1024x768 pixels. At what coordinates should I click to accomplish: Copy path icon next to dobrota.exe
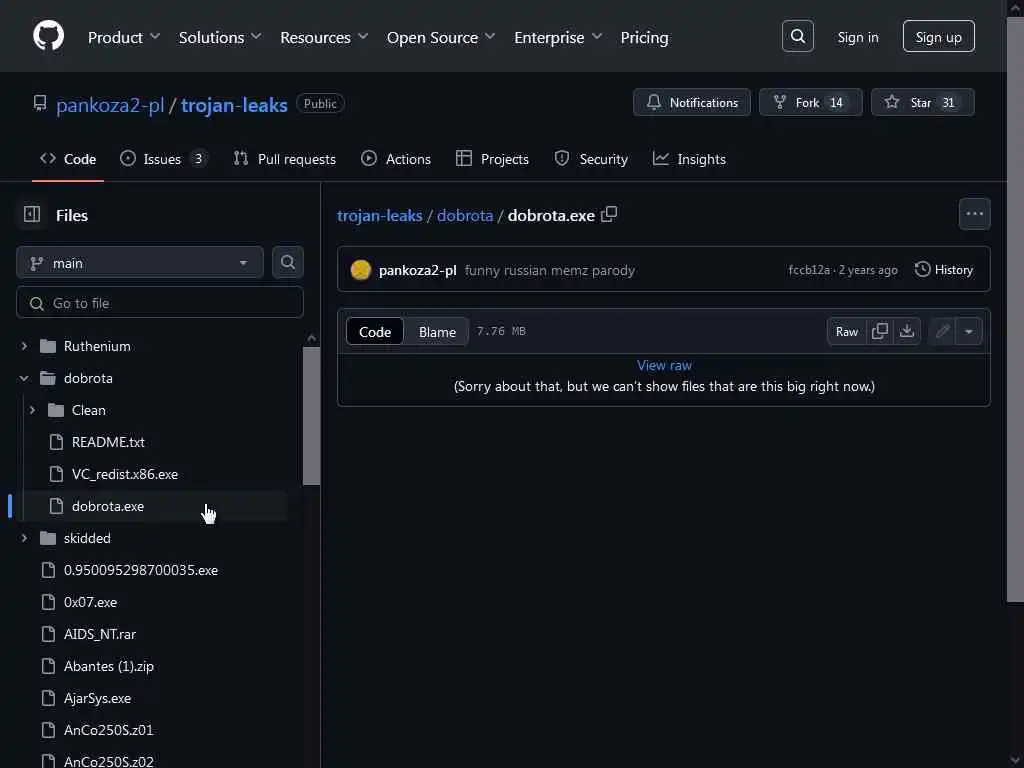609,215
